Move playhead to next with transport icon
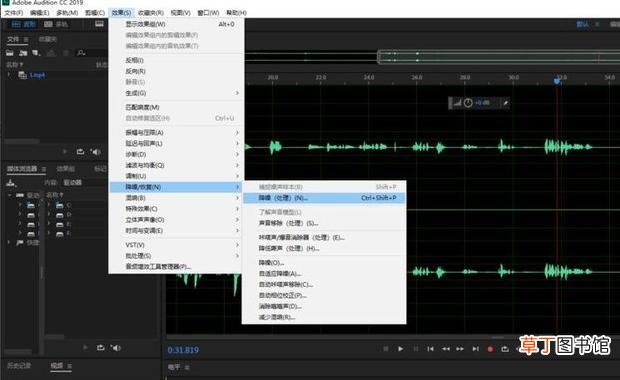 point(475,349)
